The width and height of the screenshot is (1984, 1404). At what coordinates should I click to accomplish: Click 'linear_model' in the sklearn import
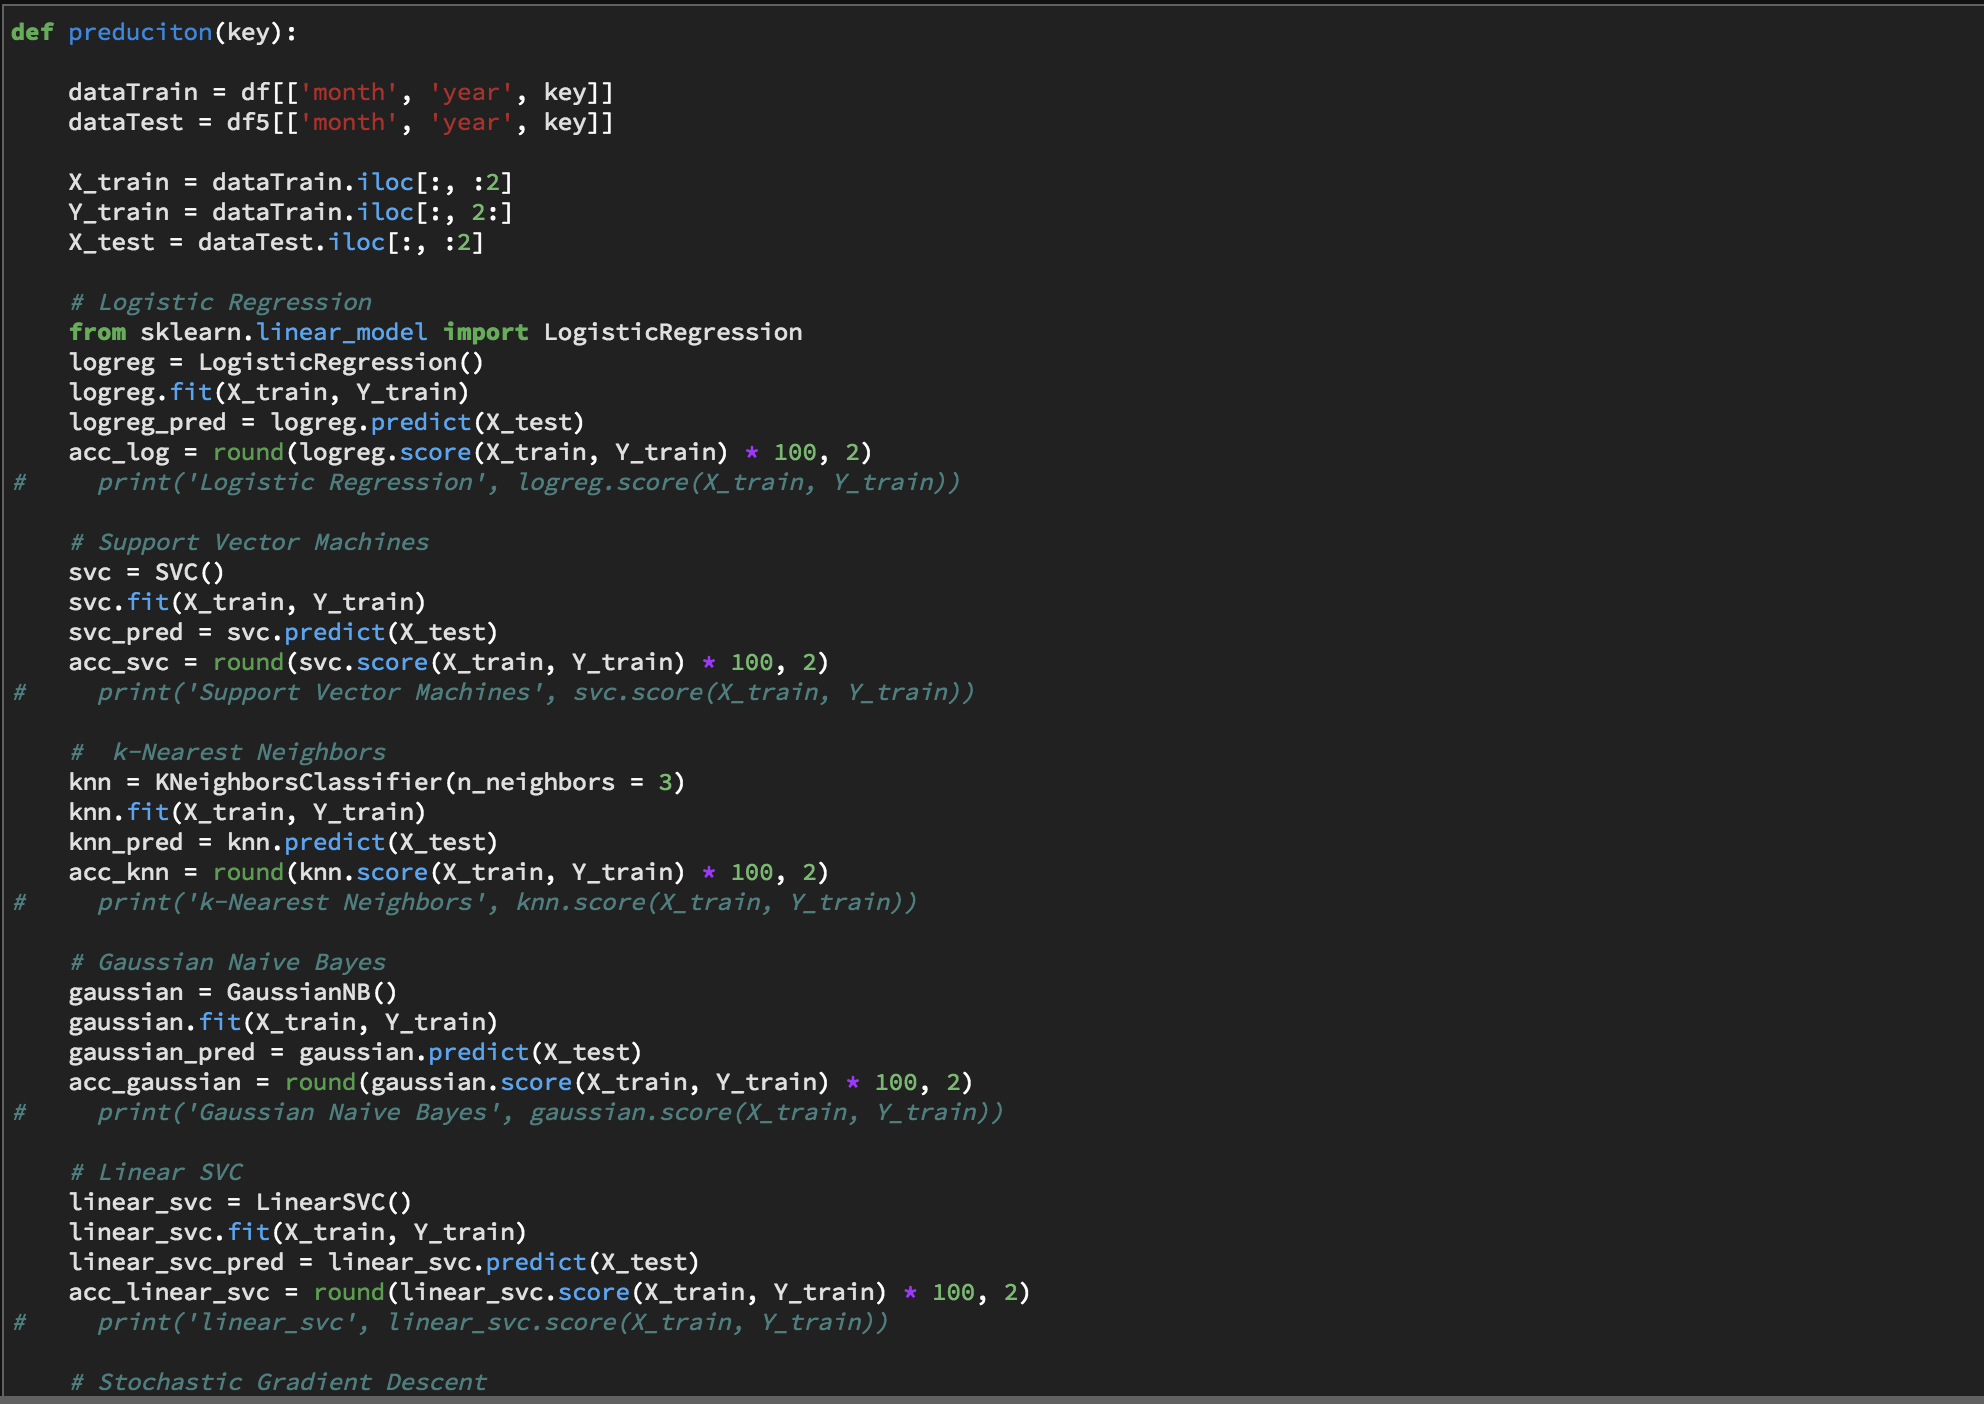click(341, 332)
